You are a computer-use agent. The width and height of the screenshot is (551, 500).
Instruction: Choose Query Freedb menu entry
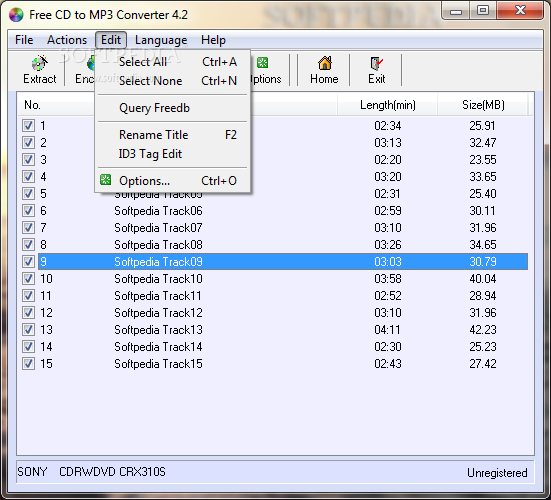[173, 108]
